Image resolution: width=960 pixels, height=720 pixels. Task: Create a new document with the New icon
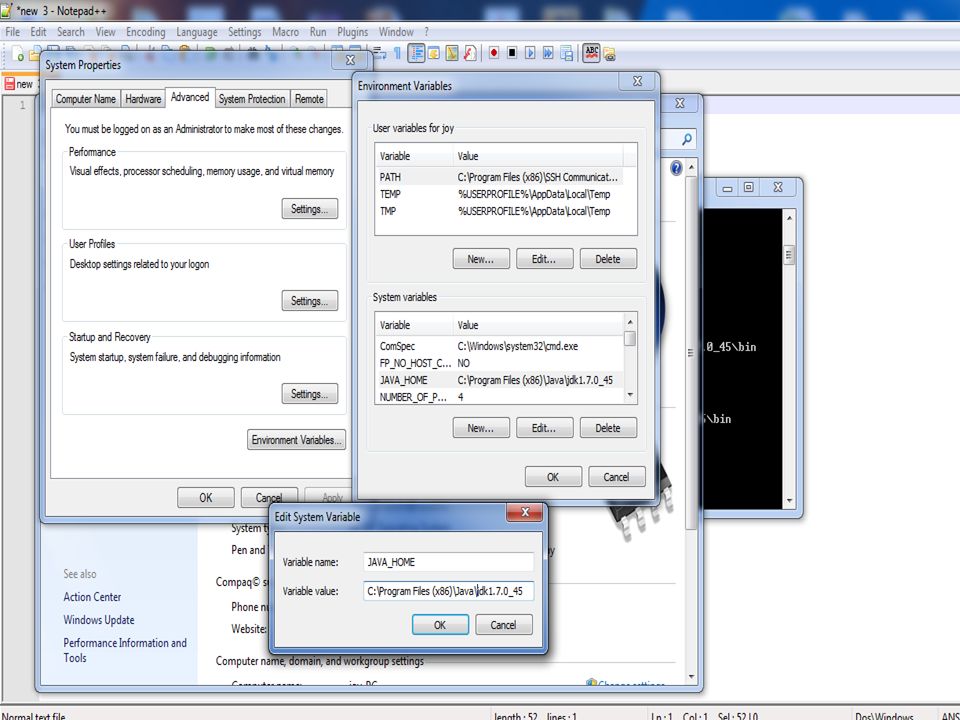click(18, 54)
